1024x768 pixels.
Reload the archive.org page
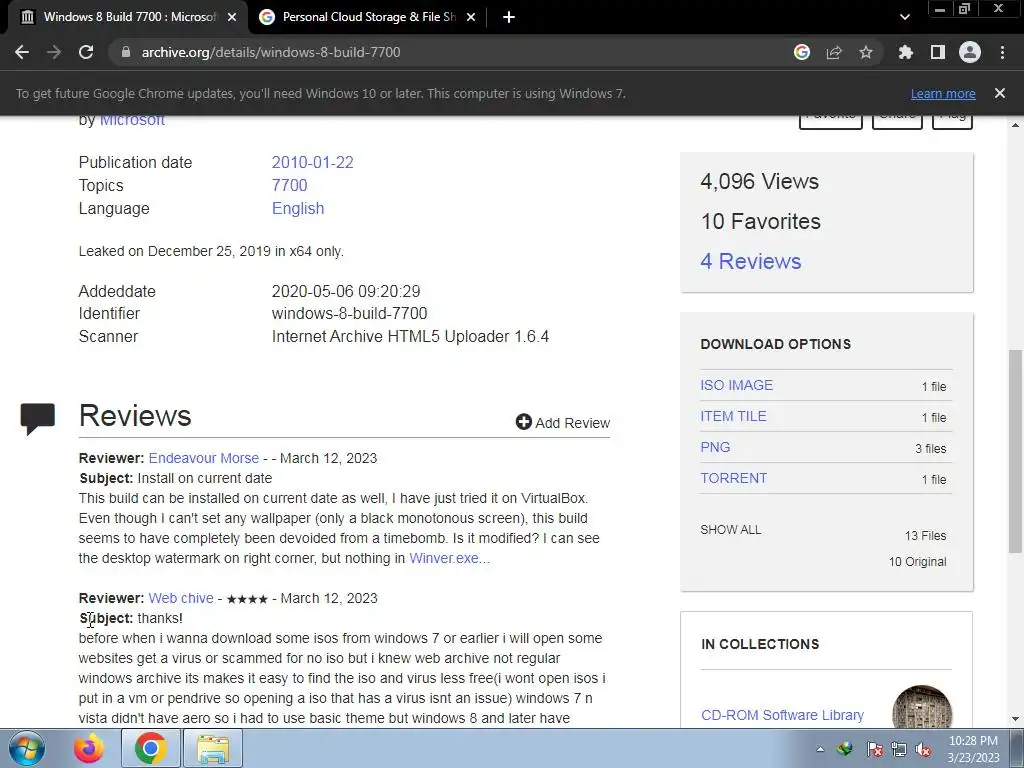tap(86, 52)
